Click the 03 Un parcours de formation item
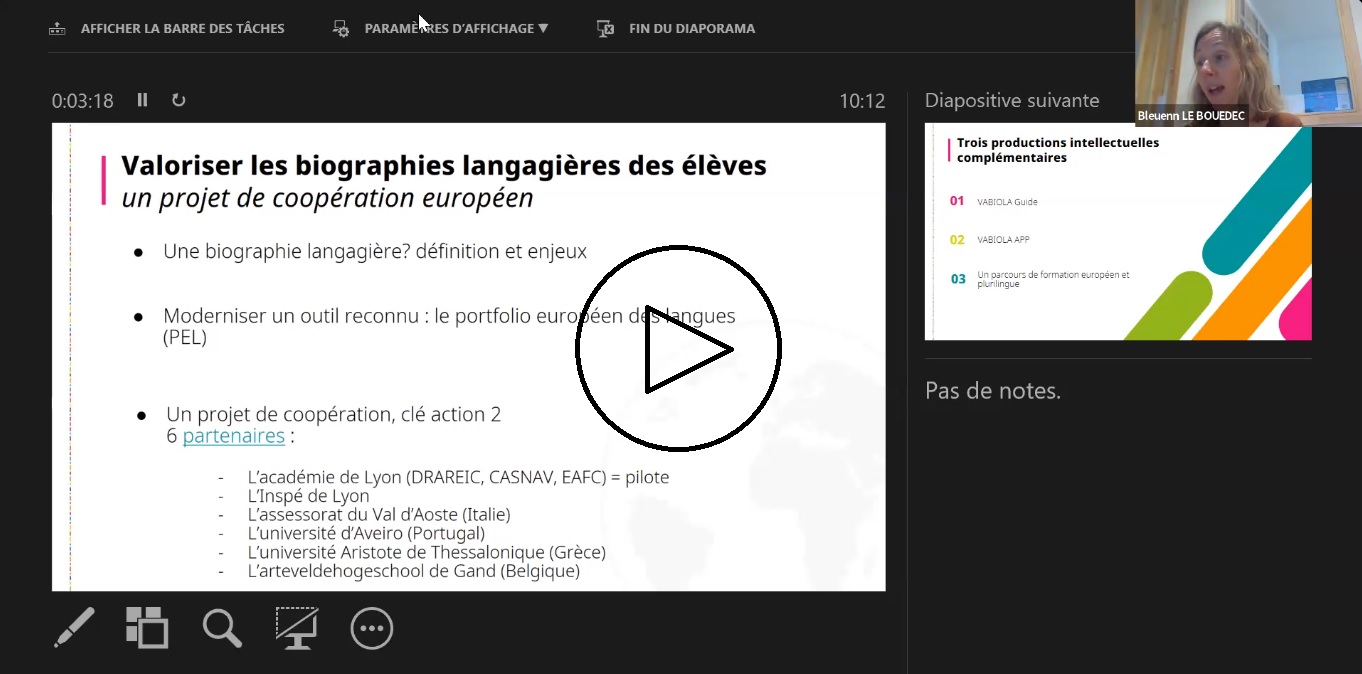This screenshot has height=674, width=1362. click(1040, 279)
